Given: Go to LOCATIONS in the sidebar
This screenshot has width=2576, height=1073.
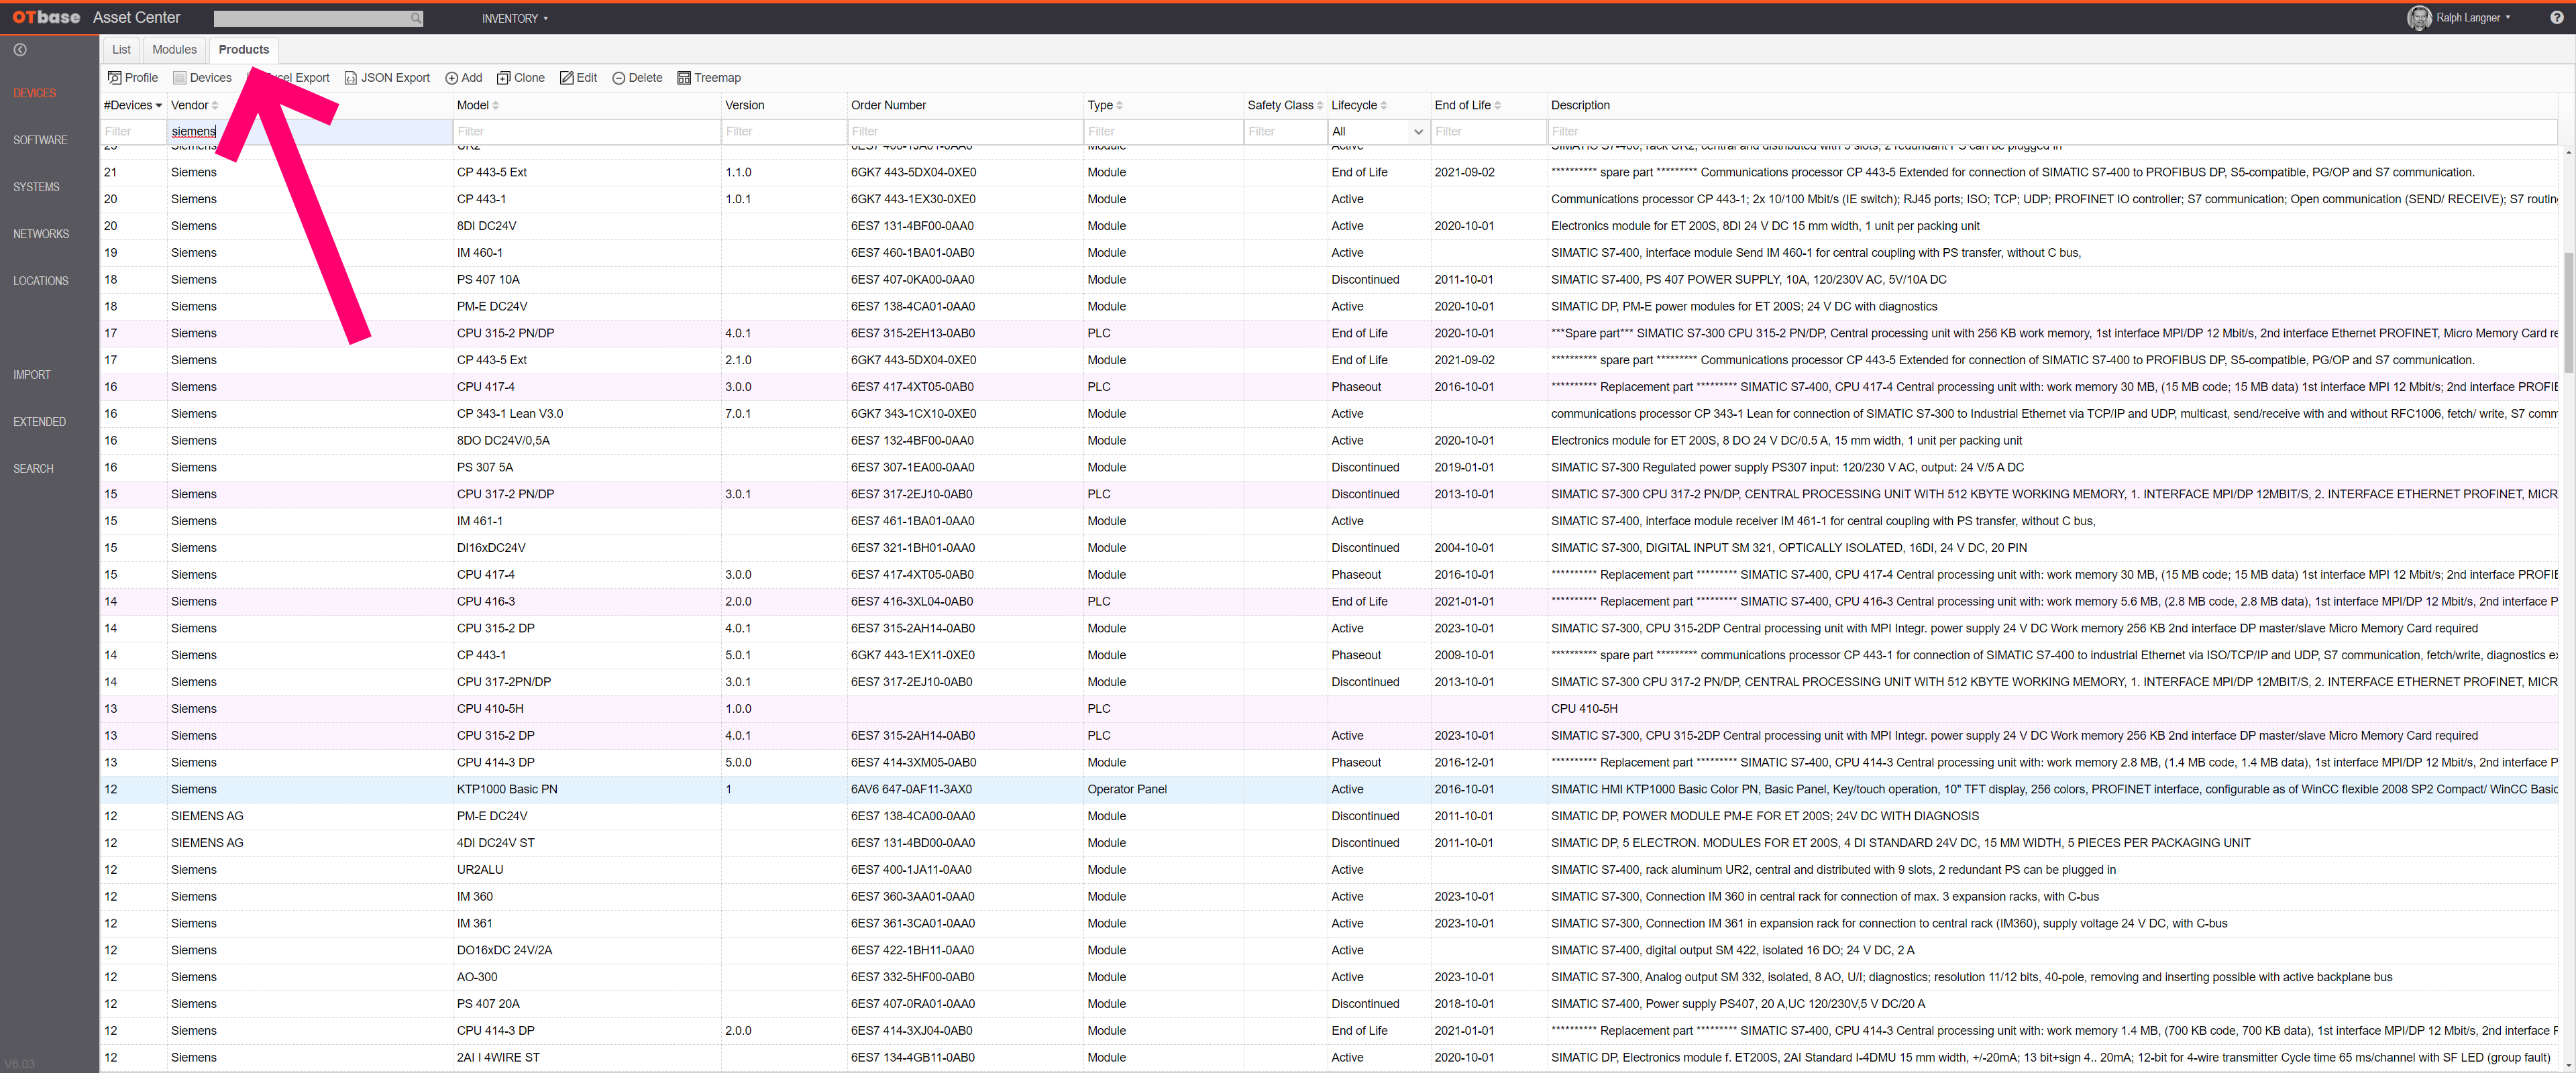Looking at the screenshot, I should coord(41,281).
